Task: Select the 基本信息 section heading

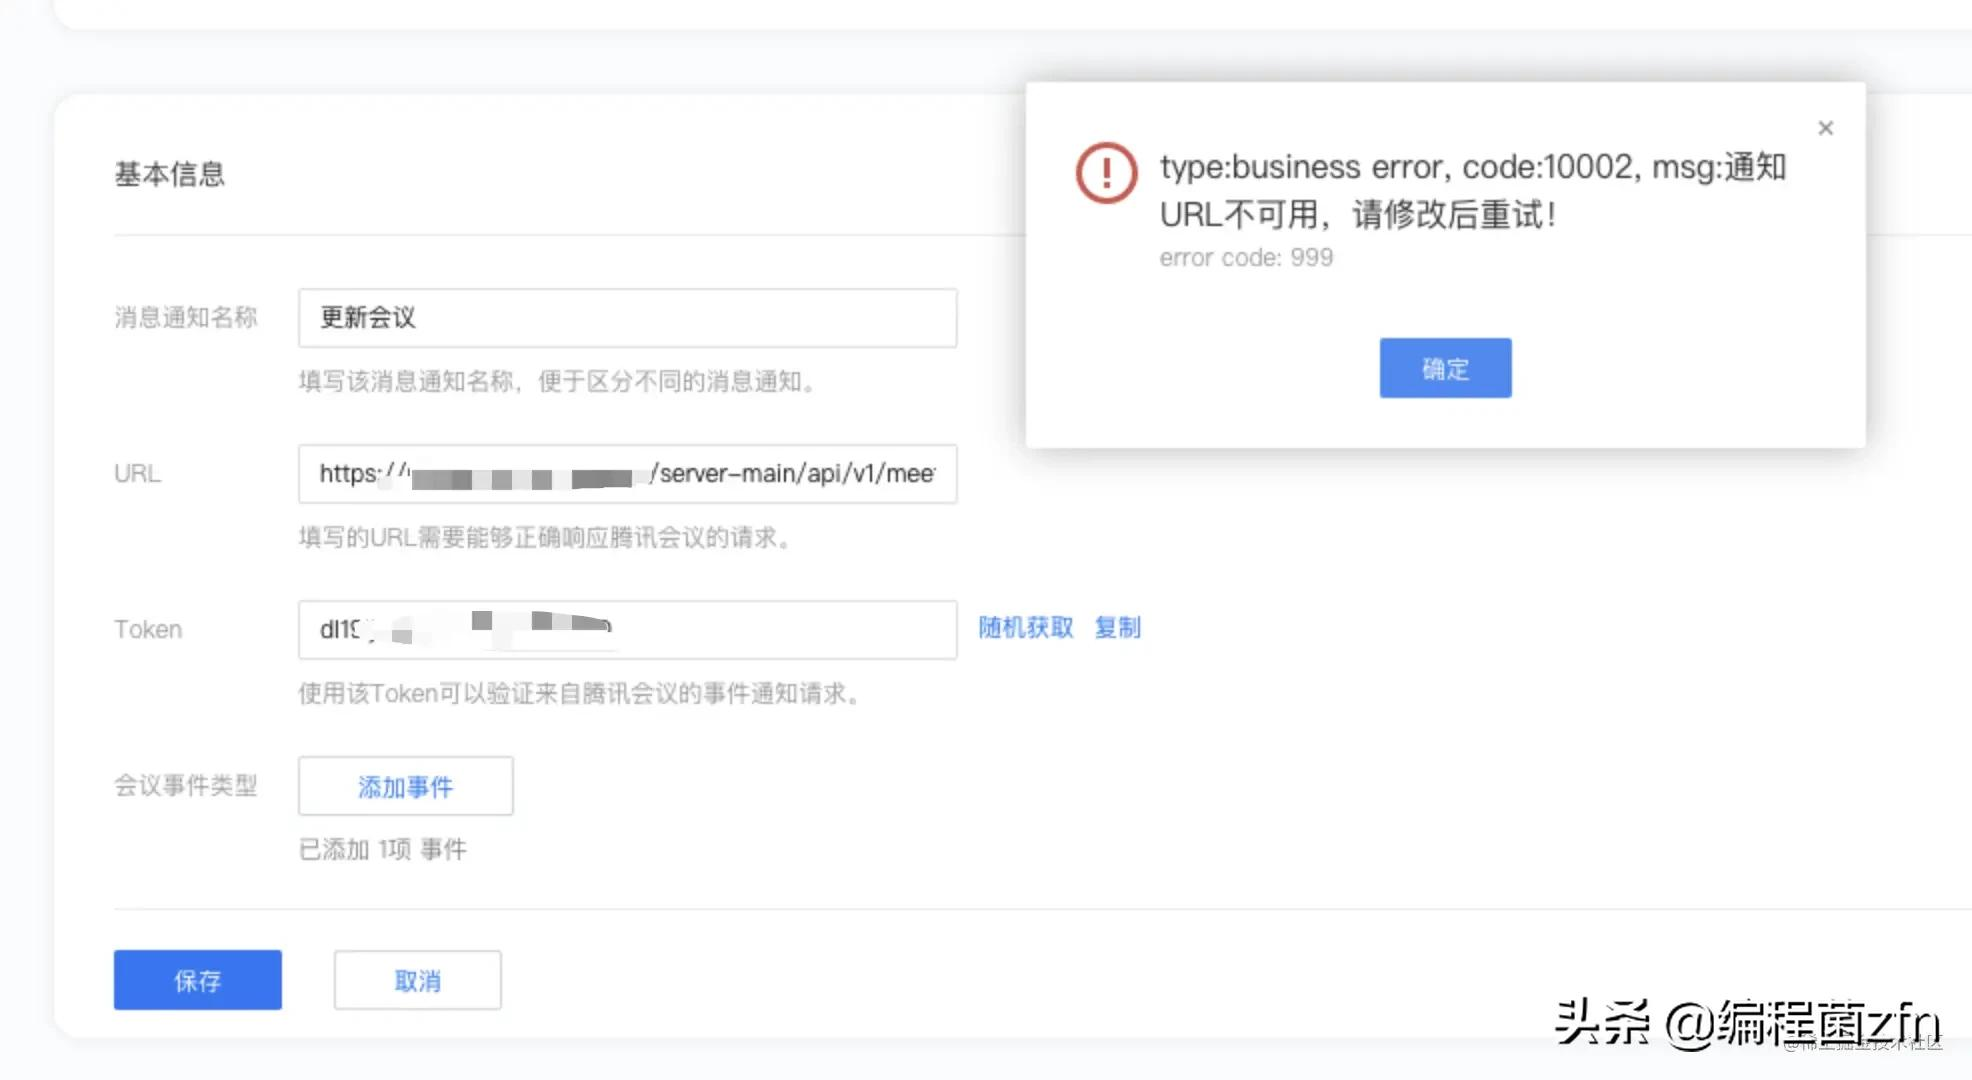Action: 169,174
